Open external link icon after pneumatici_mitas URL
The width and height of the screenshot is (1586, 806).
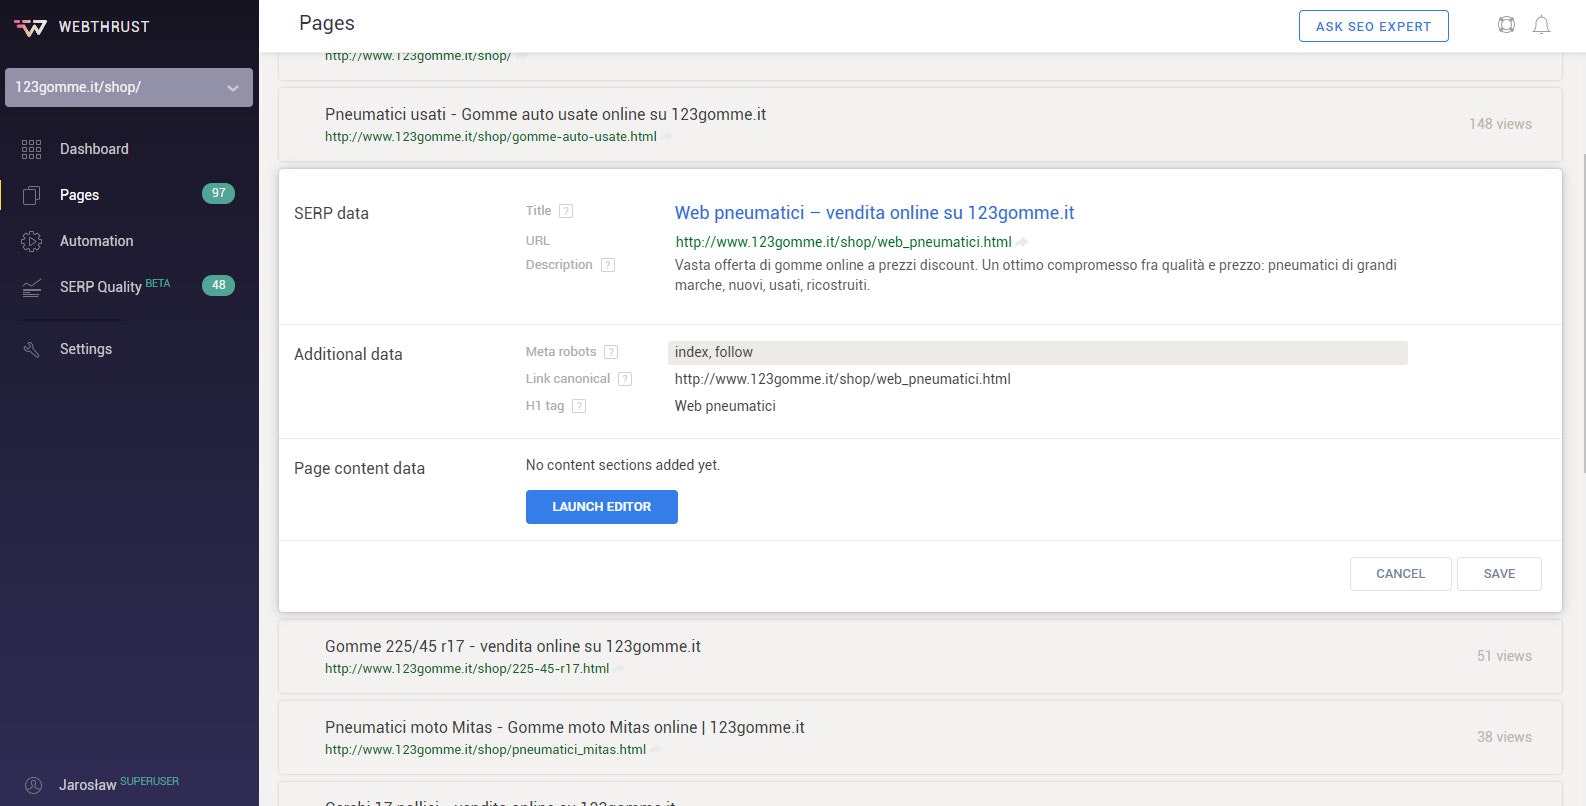[656, 750]
